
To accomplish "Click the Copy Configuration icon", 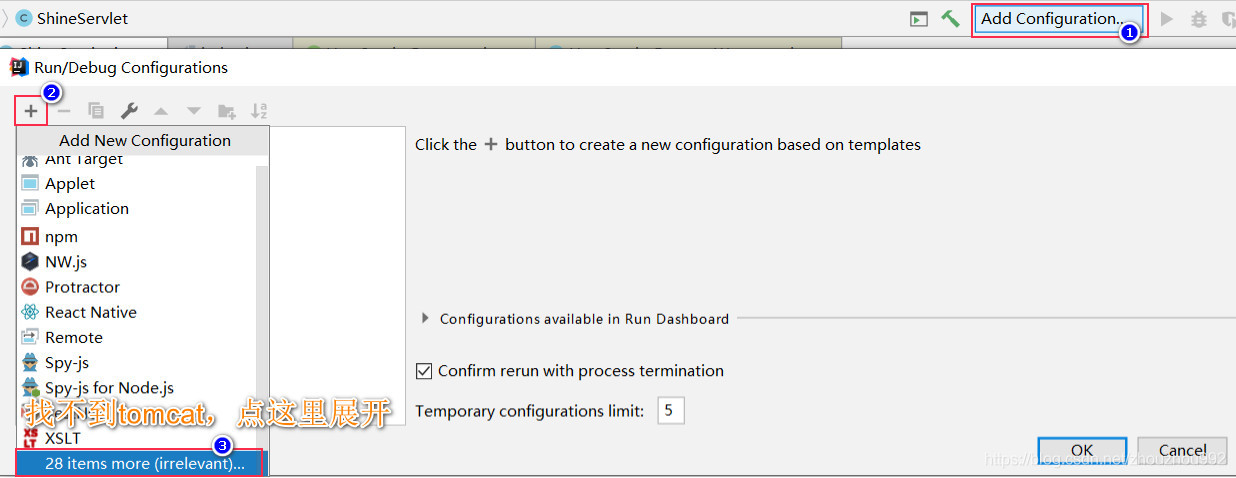I will click(96, 111).
